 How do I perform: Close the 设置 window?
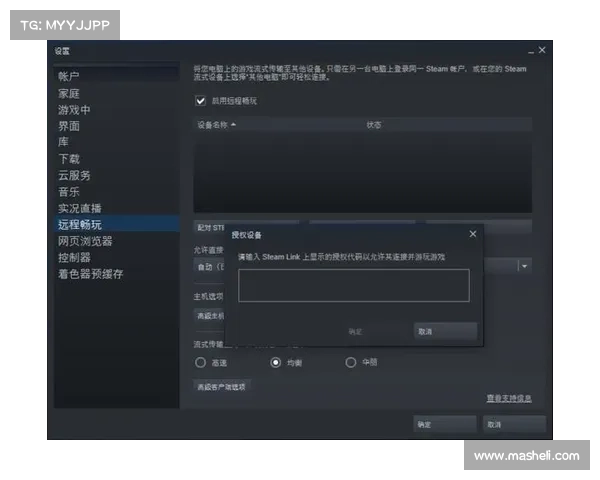tap(542, 50)
